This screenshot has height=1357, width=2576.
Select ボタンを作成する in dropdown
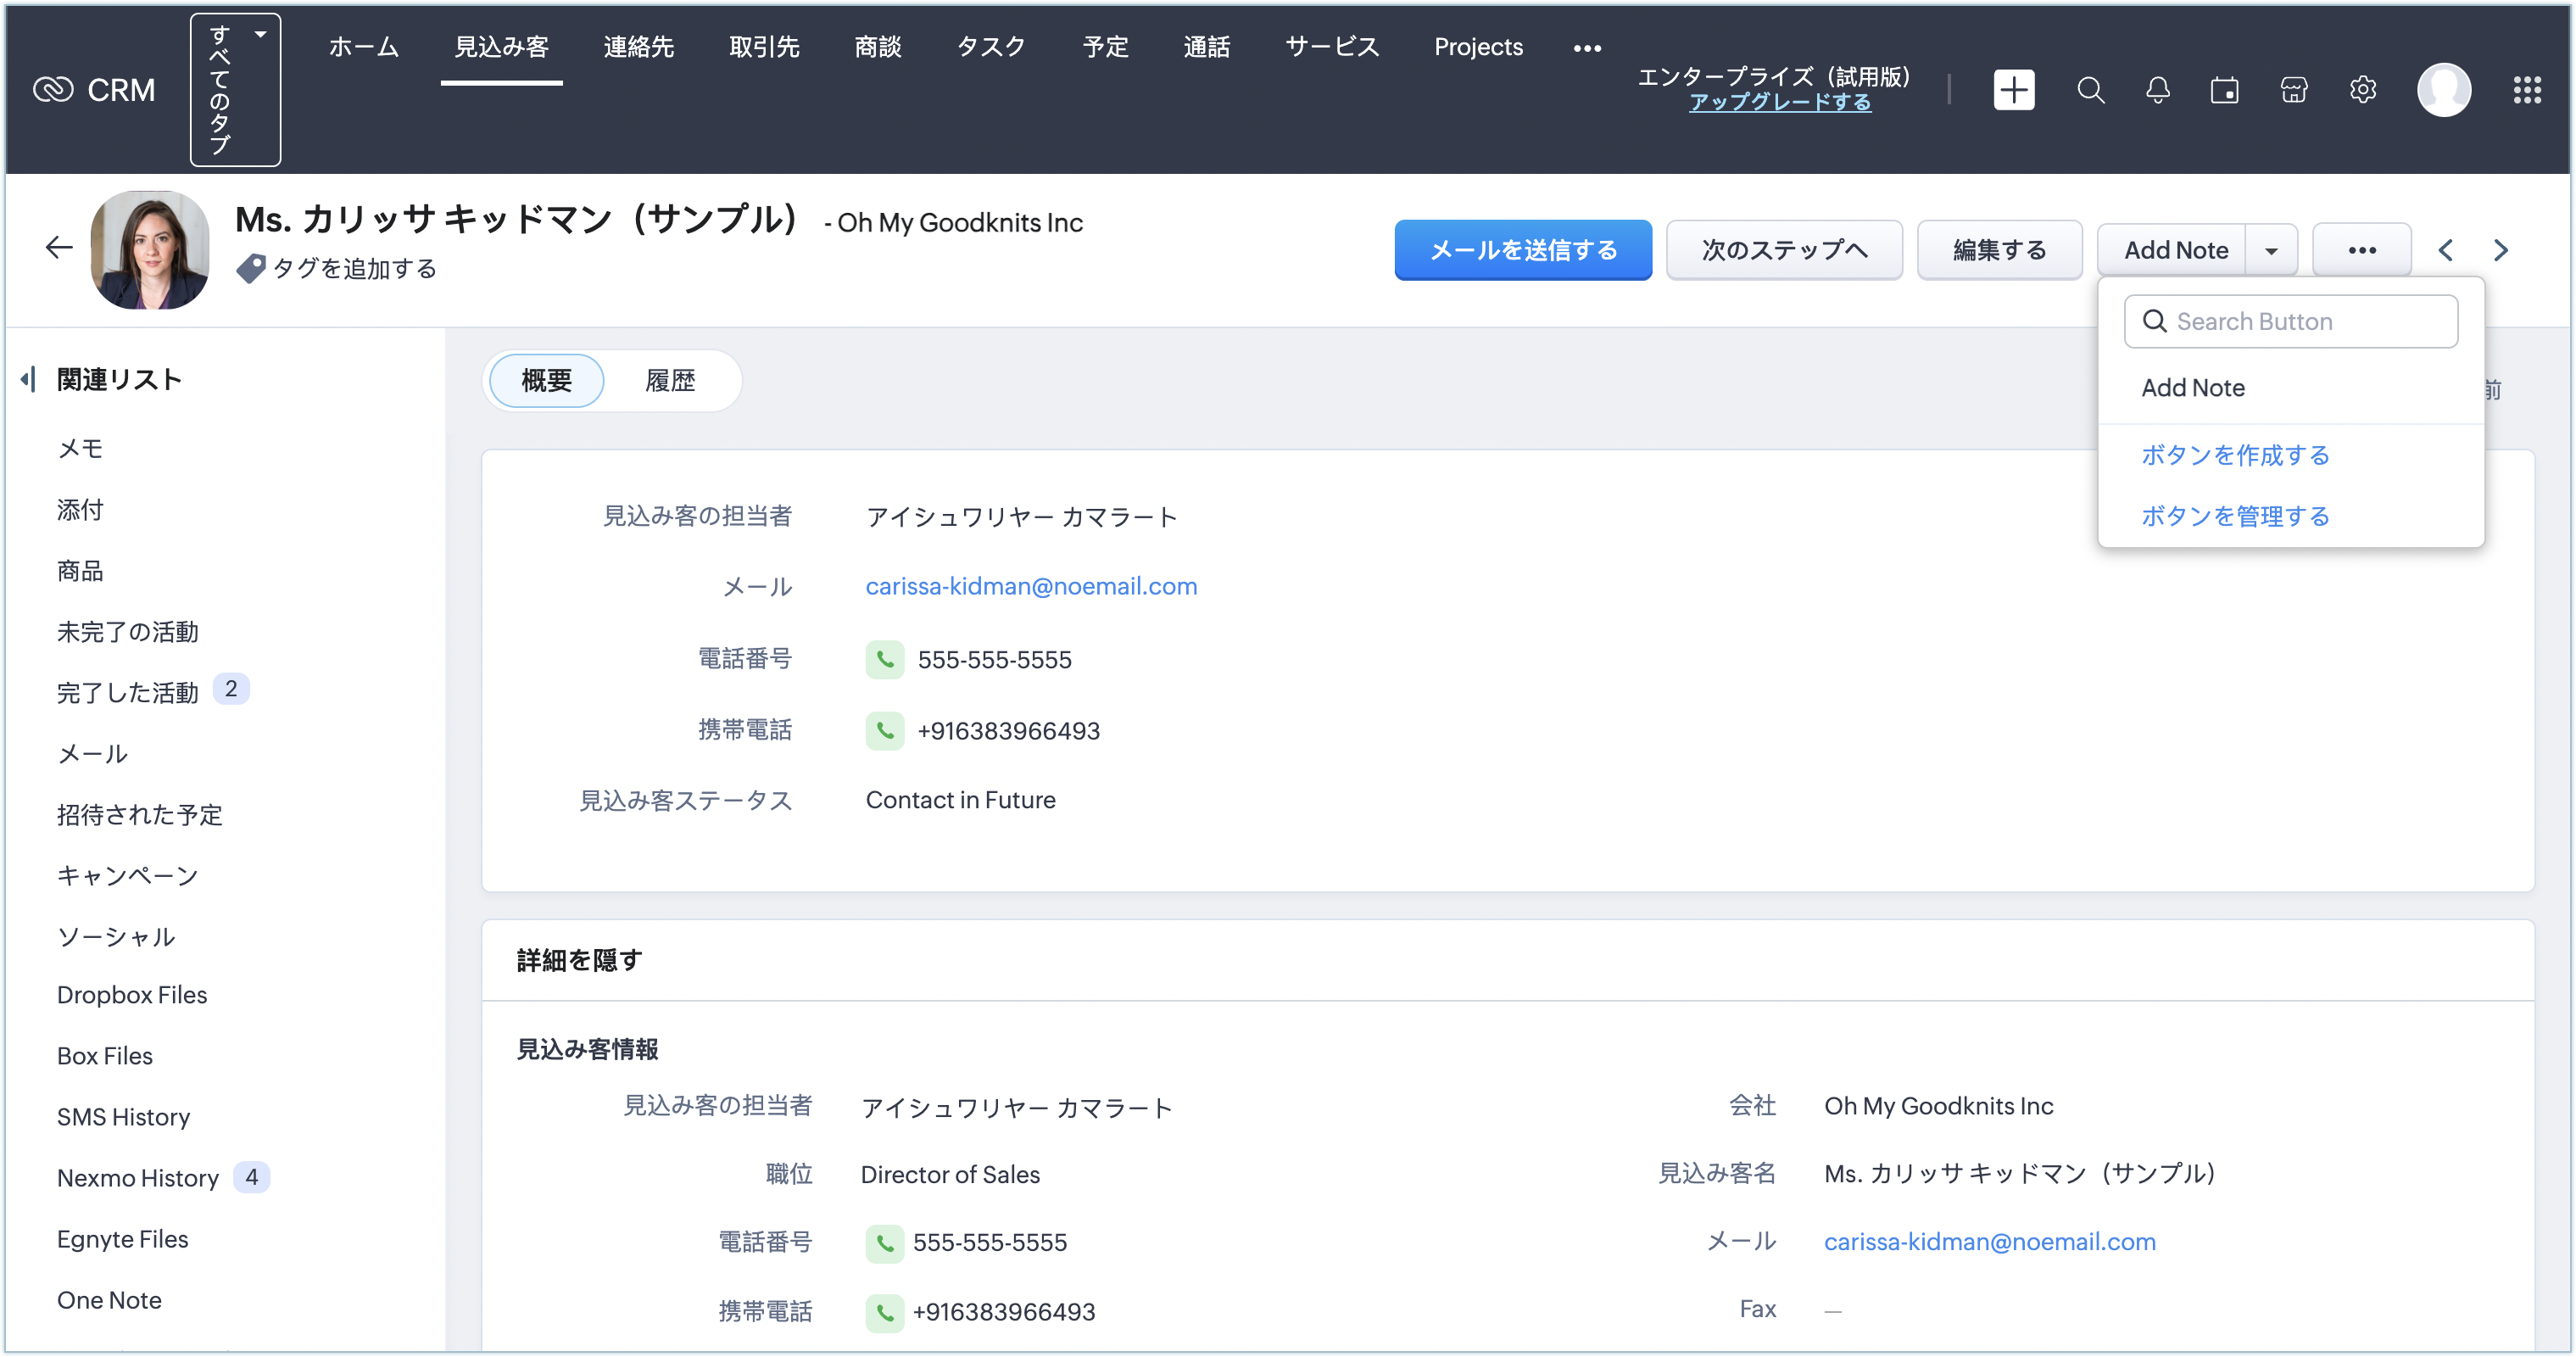(2235, 455)
